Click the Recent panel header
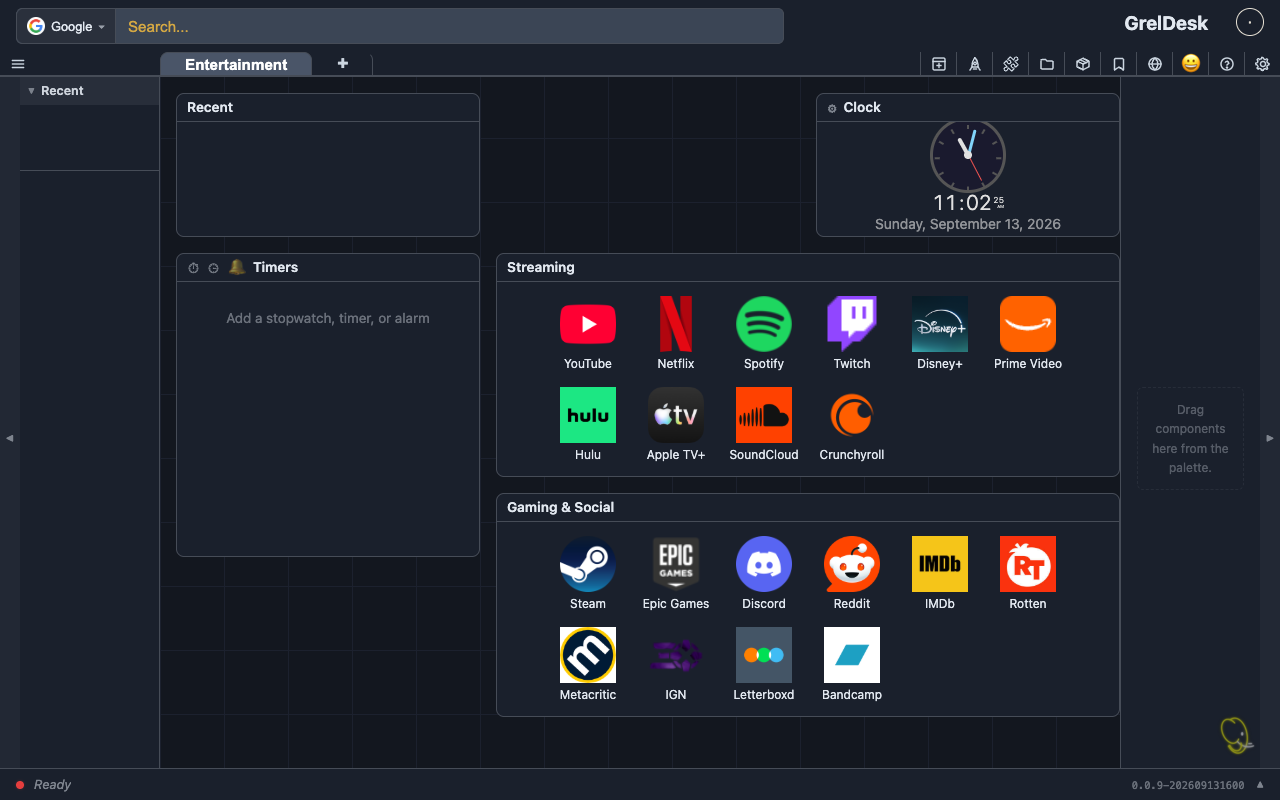Image resolution: width=1280 pixels, height=800 pixels. [328, 108]
